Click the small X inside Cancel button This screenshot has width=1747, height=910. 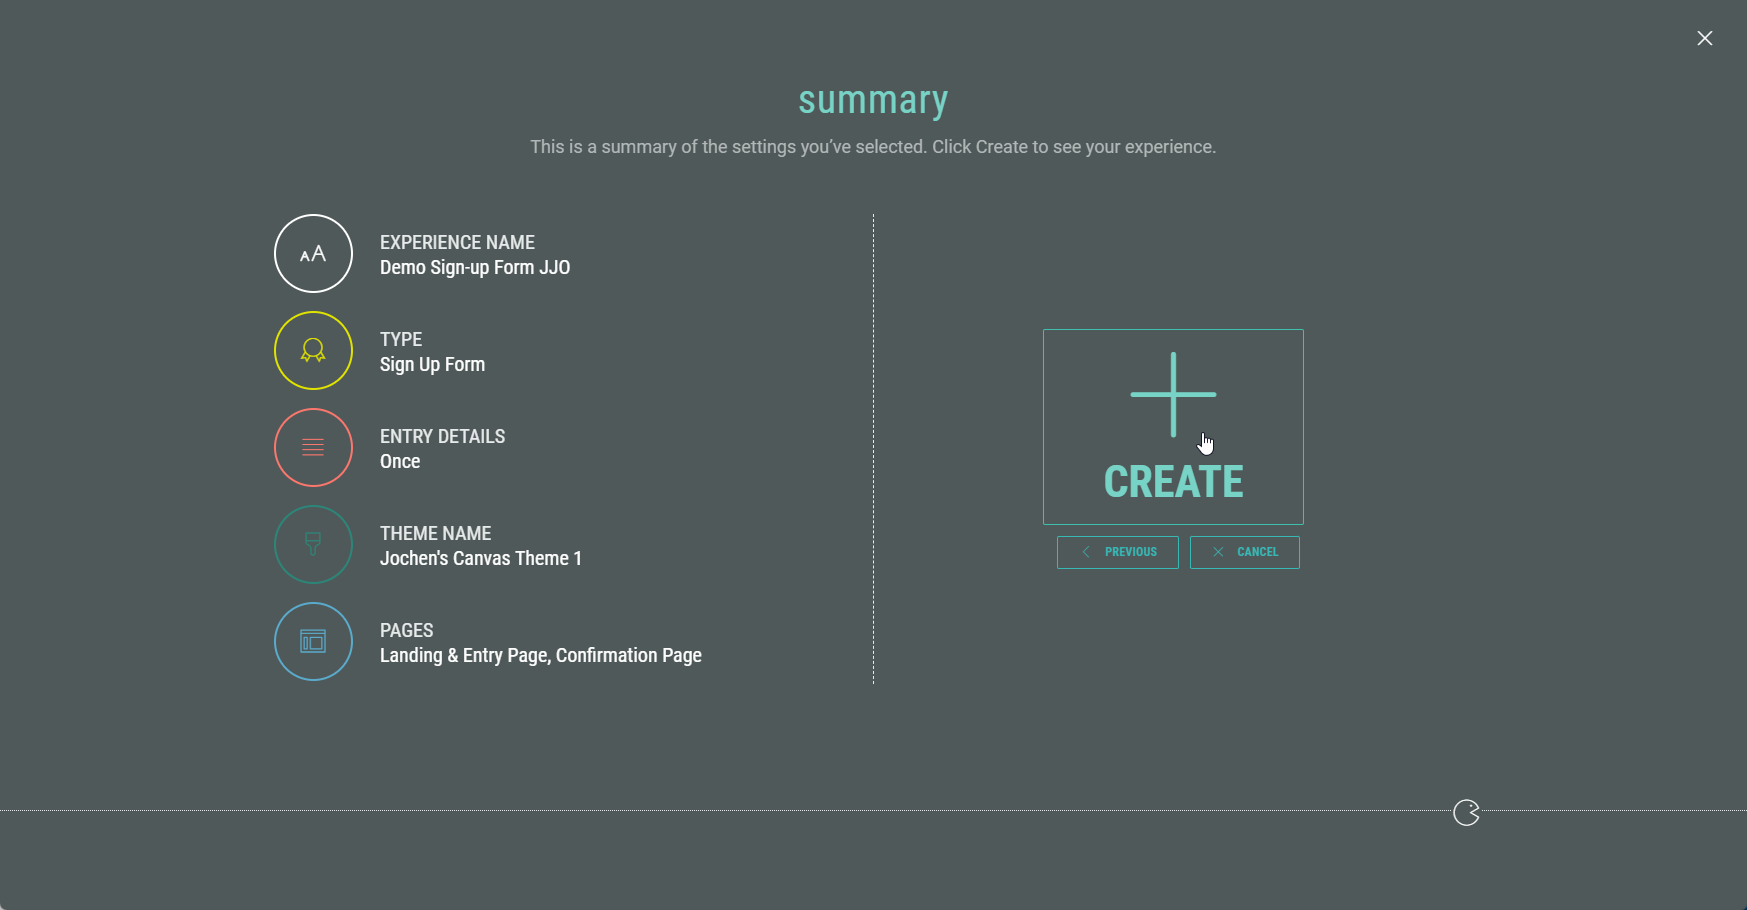pyautogui.click(x=1218, y=552)
